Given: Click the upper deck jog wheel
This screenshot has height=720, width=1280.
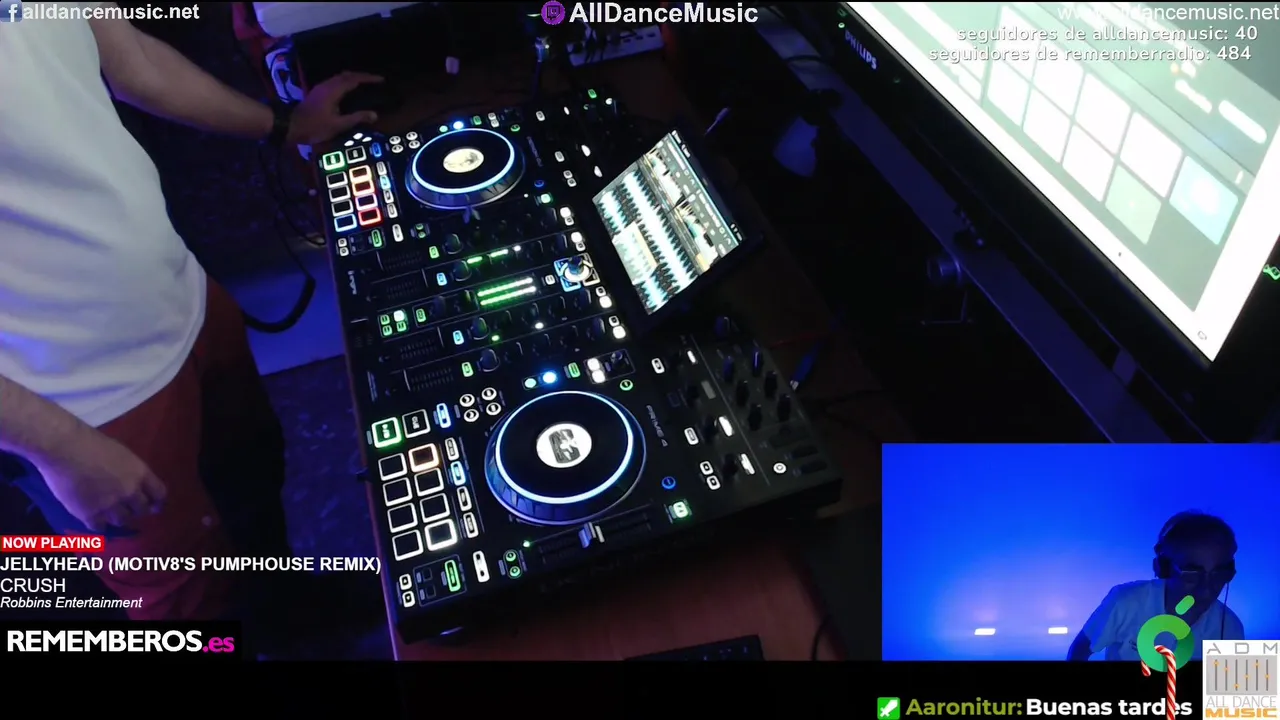Looking at the screenshot, I should tap(464, 166).
